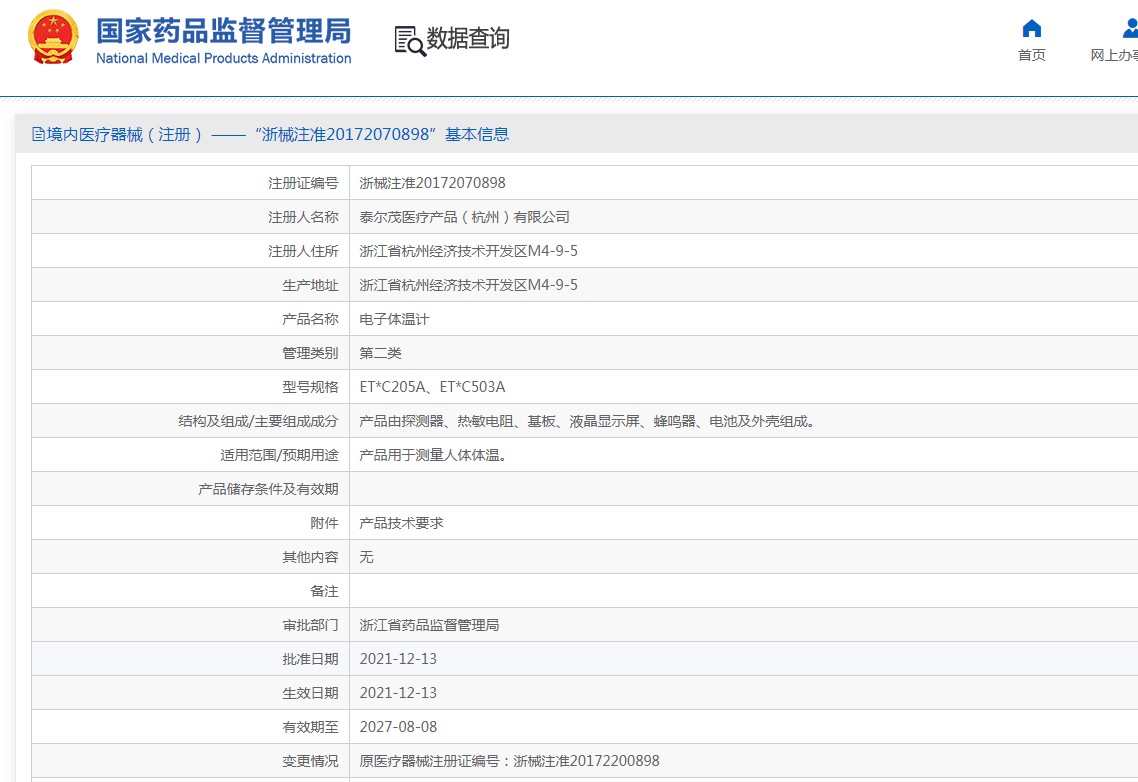The height and width of the screenshot is (782, 1138).
Task: Click 备注 label
Action: [x=324, y=591]
